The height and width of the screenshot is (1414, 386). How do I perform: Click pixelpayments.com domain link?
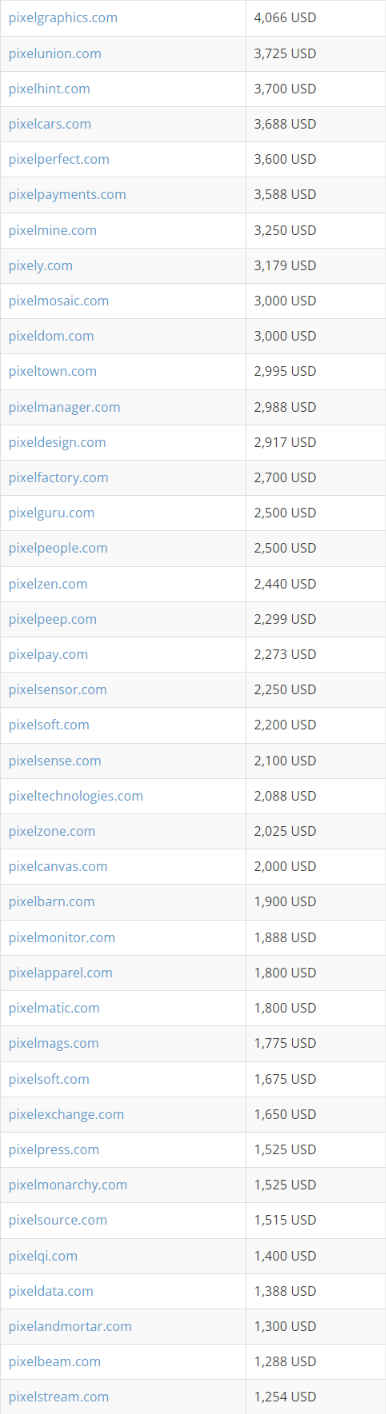coord(67,195)
